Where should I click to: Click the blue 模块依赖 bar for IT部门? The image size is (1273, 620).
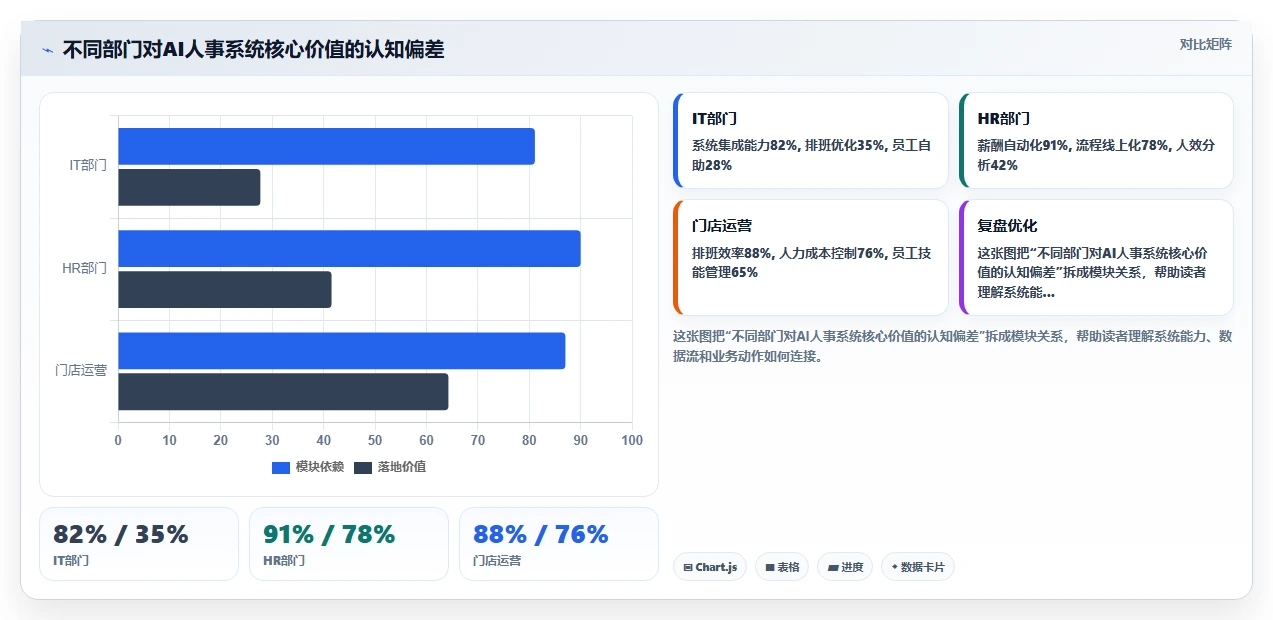pos(326,146)
